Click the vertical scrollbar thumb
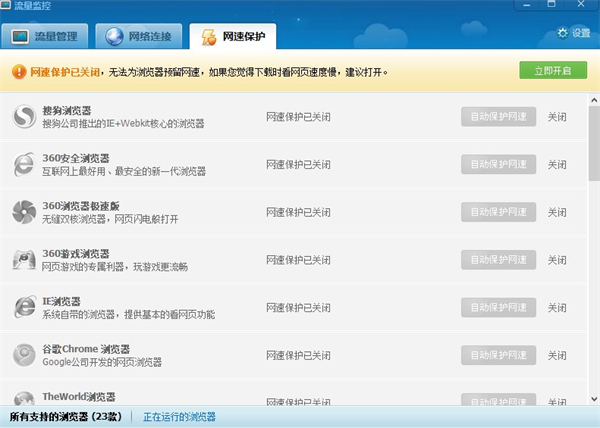This screenshot has height=428, width=600. coord(594,143)
